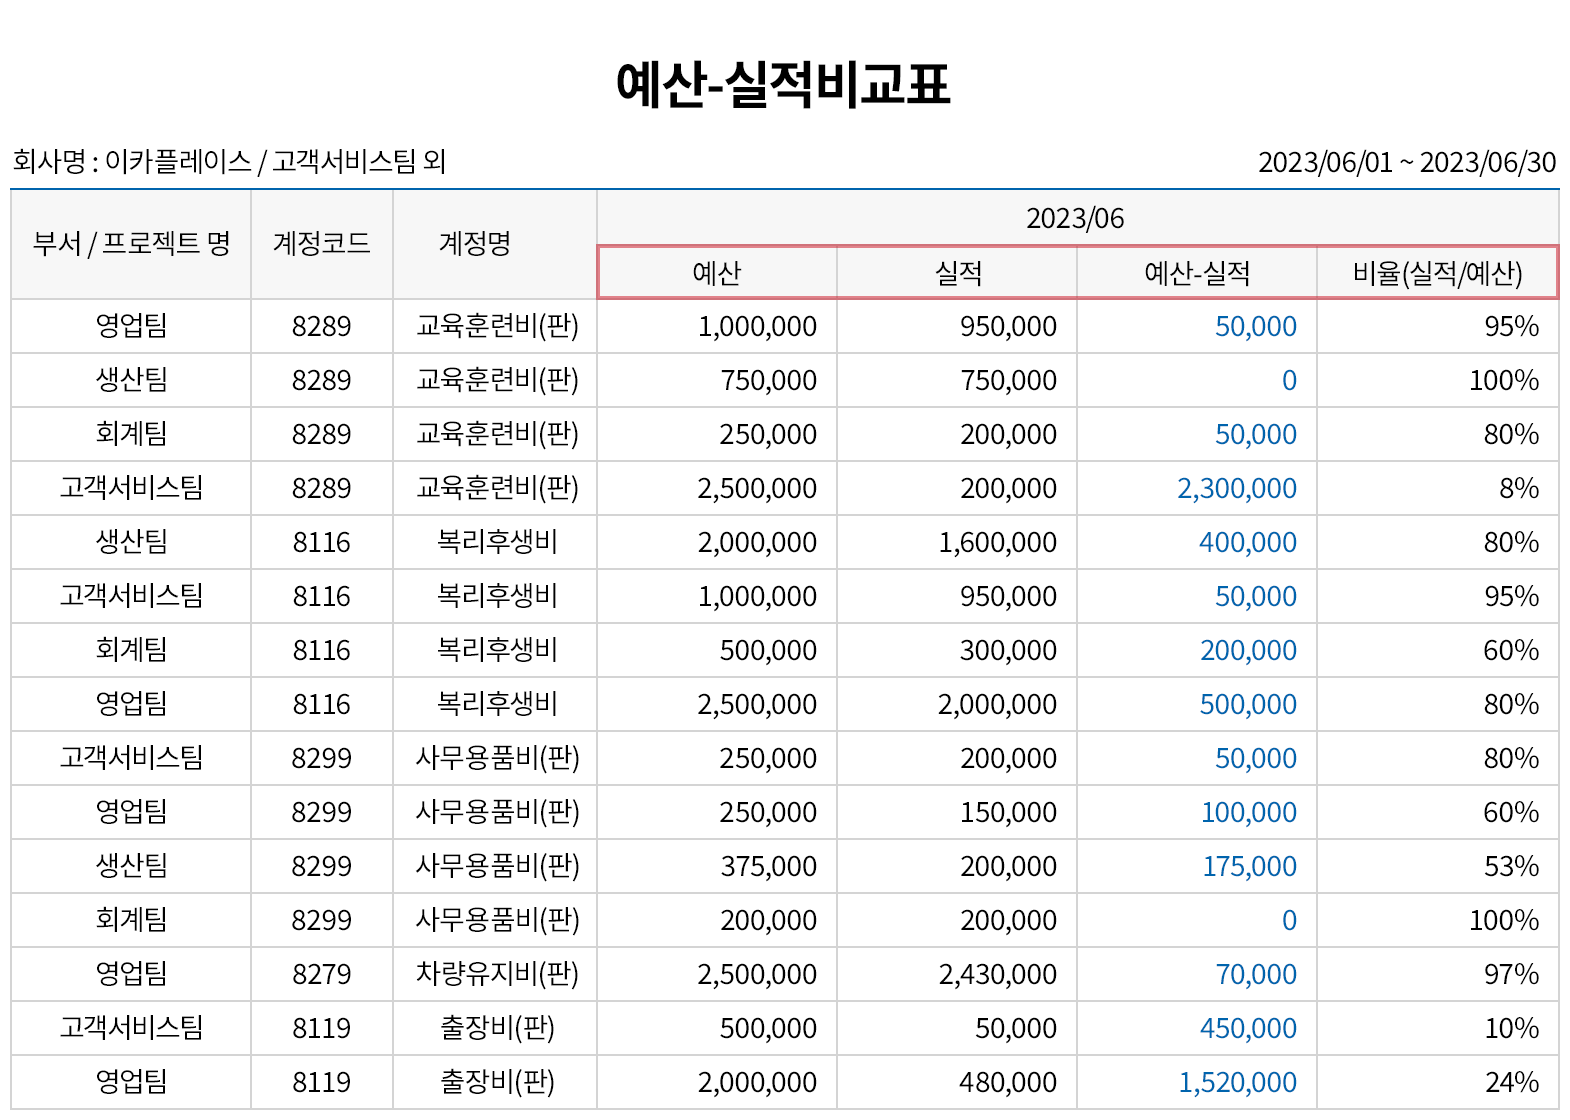Select 회계팀 in the 사무용품비(판) row

click(x=131, y=920)
